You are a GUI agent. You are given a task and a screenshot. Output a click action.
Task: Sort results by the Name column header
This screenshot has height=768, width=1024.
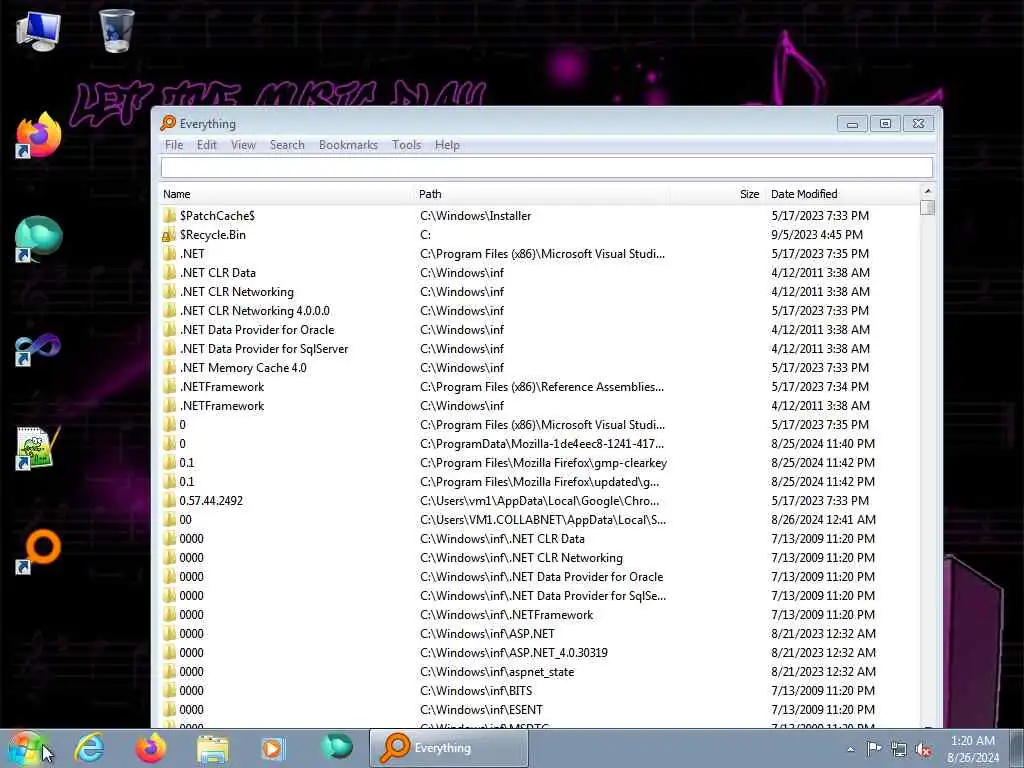[287, 194]
